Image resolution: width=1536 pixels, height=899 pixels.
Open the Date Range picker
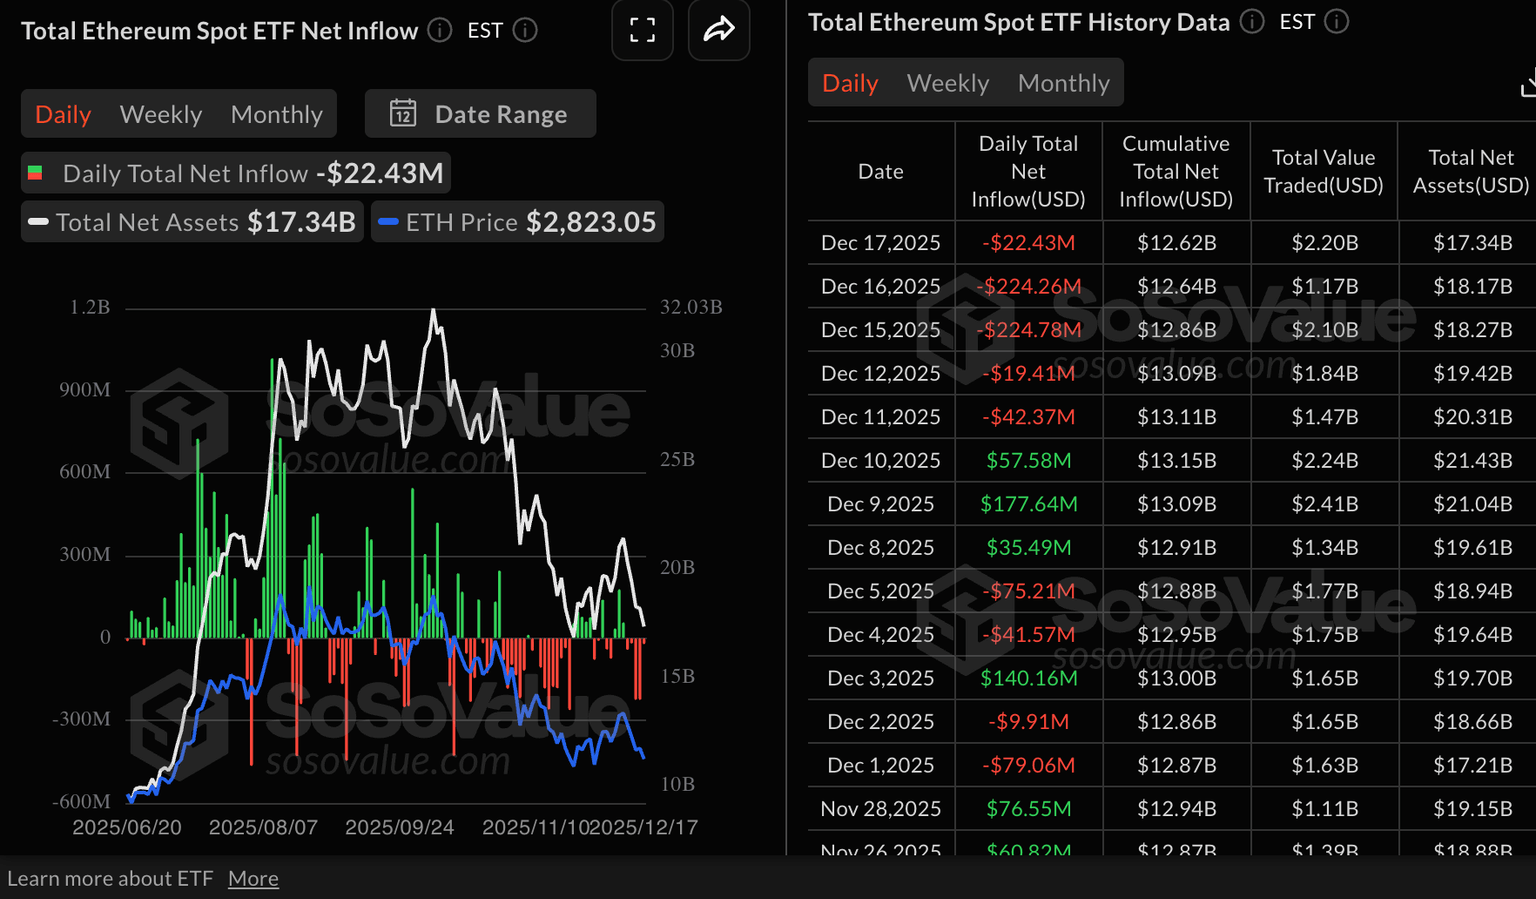(x=481, y=114)
